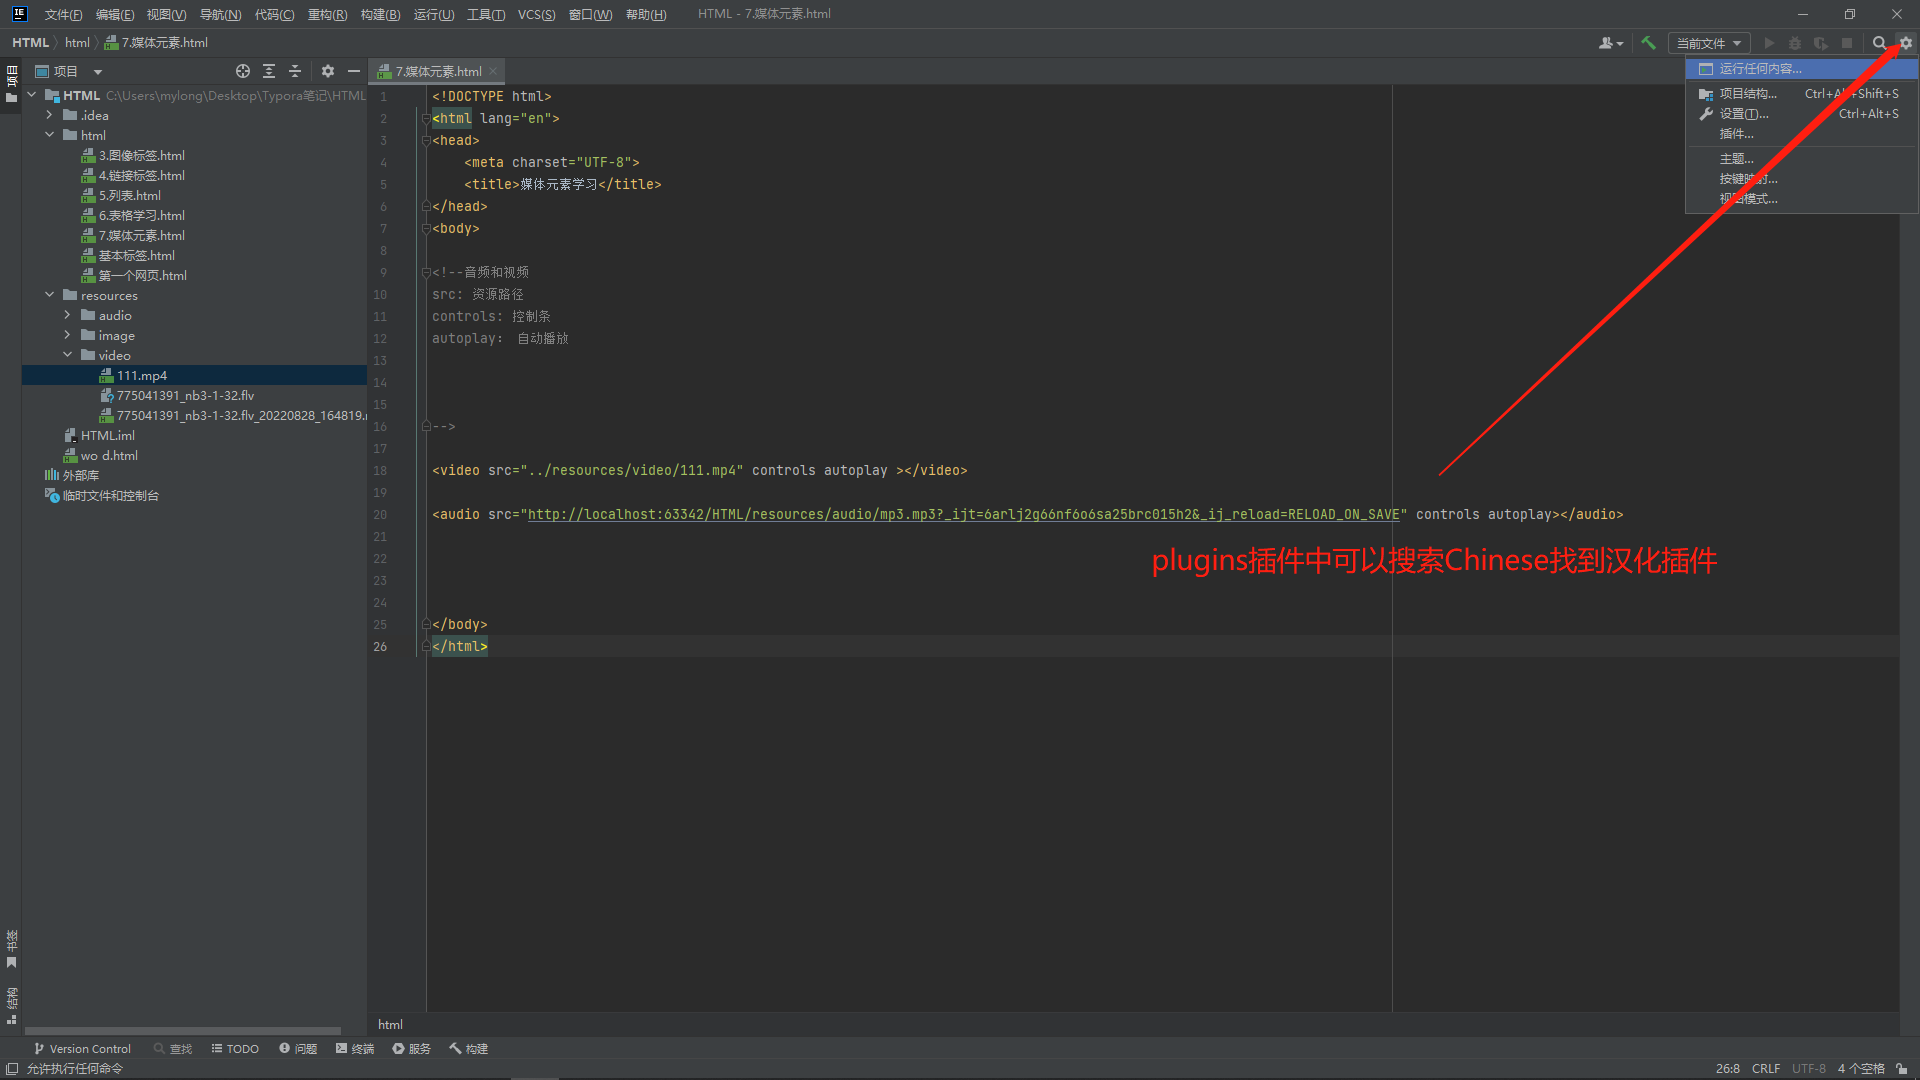The width and height of the screenshot is (1920, 1080).
Task: Toggle the structure side tab
Action: [11, 1005]
